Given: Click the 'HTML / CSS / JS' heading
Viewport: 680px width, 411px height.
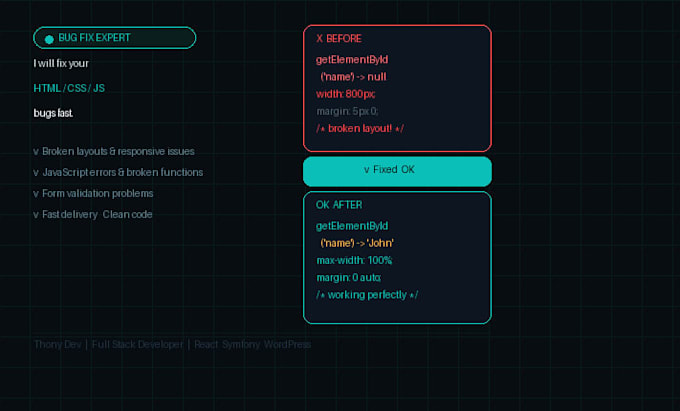Looking at the screenshot, I should (x=69, y=88).
